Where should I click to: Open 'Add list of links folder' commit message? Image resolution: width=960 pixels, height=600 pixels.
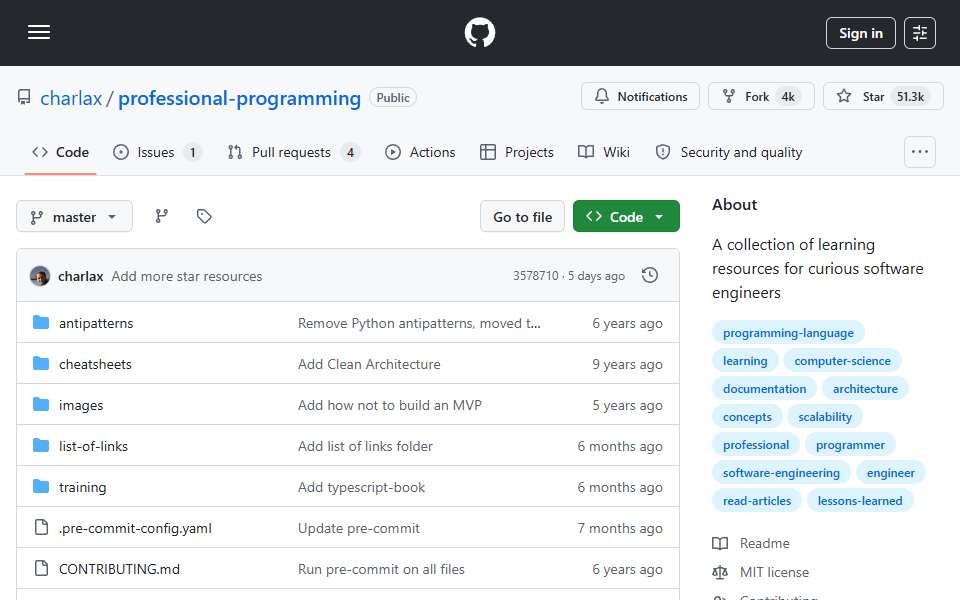click(366, 446)
